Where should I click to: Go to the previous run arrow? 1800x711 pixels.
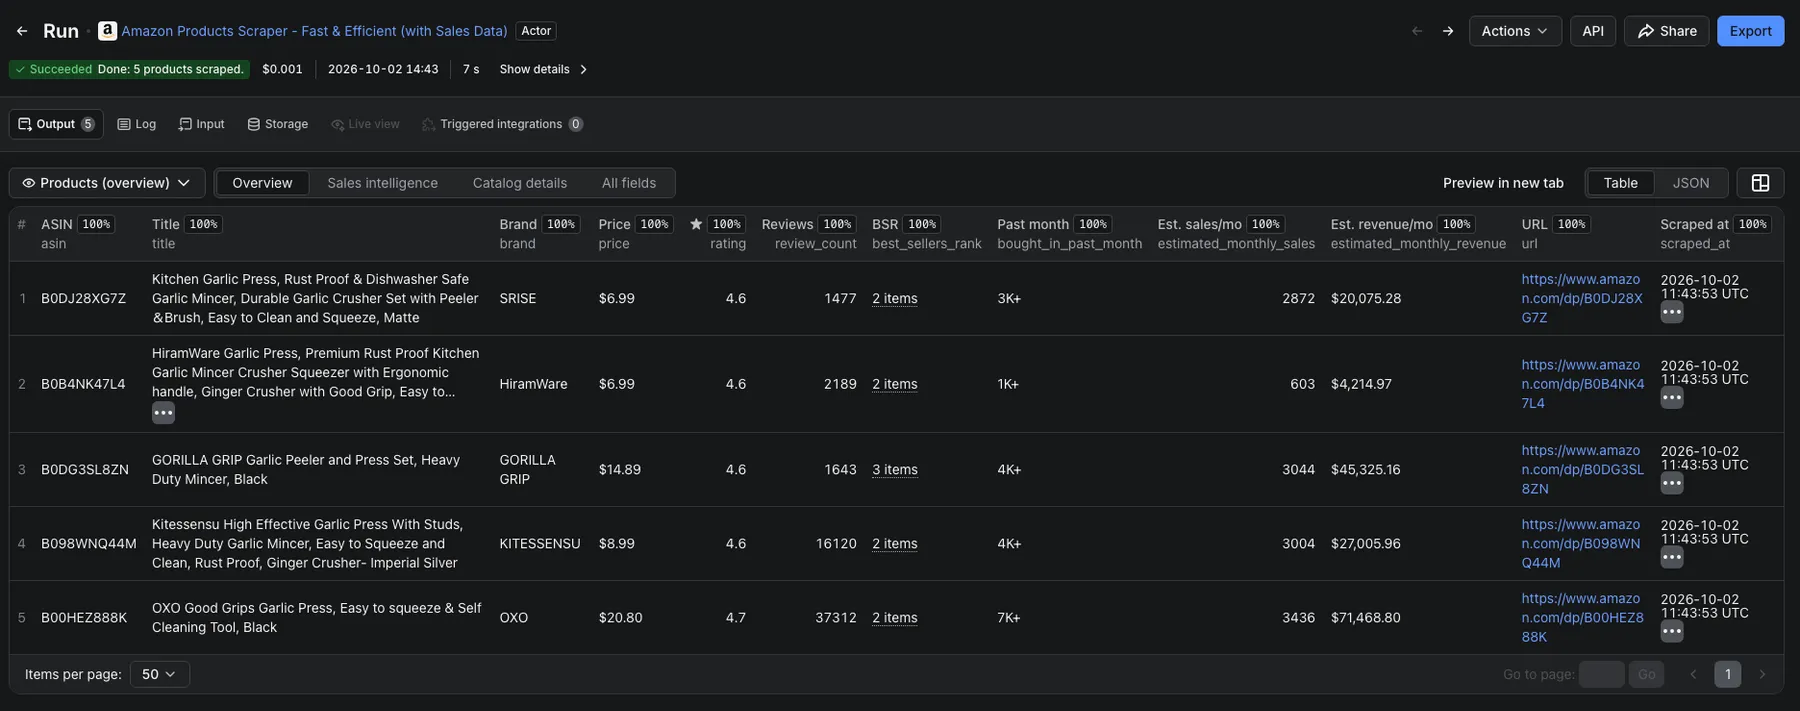[1417, 31]
